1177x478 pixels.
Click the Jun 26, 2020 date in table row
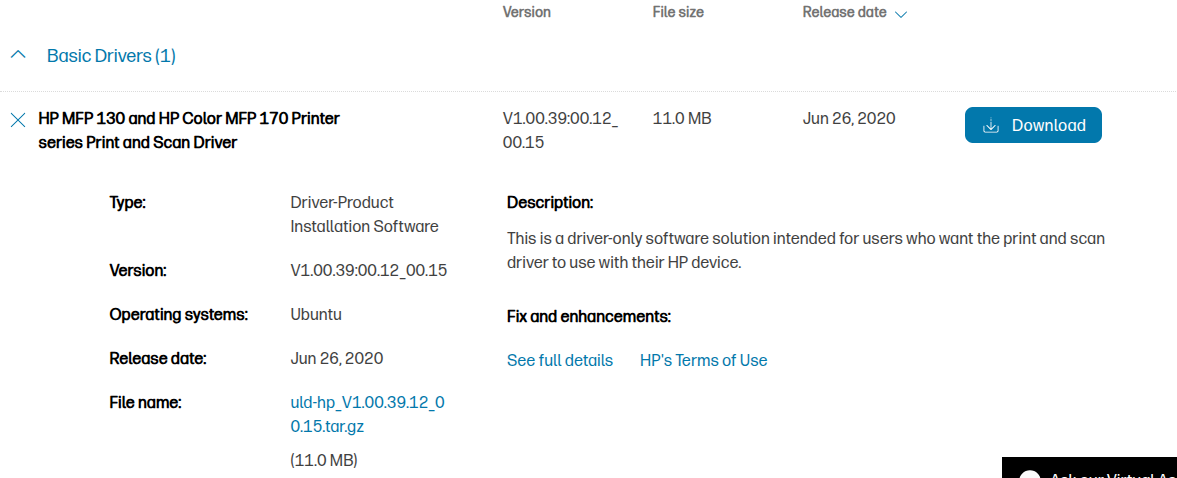(x=849, y=119)
